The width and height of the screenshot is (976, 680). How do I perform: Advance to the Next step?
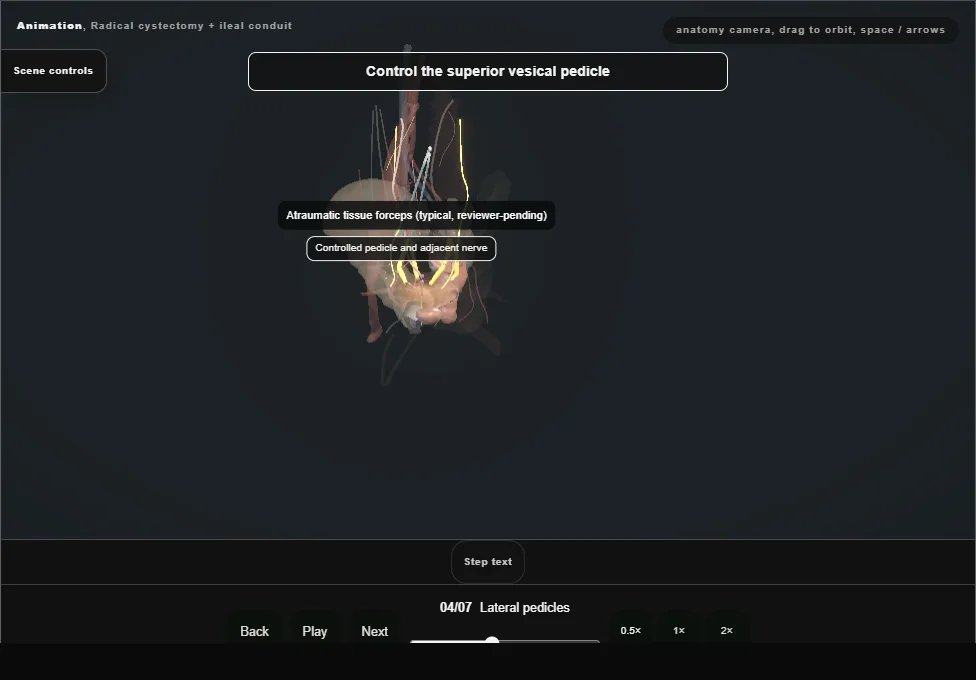coord(375,631)
